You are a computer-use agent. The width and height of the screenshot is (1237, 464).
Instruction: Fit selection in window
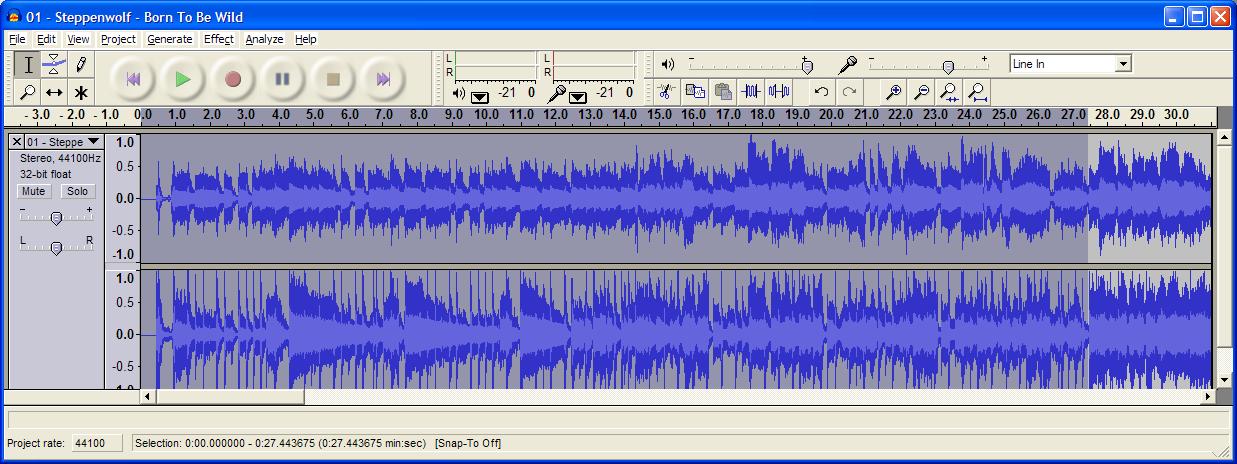point(949,92)
